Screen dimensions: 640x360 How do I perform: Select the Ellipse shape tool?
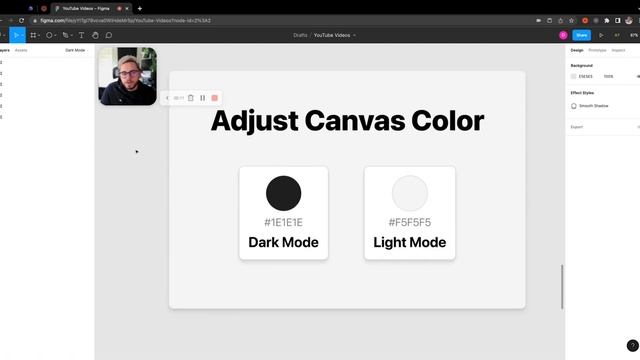[x=49, y=35]
